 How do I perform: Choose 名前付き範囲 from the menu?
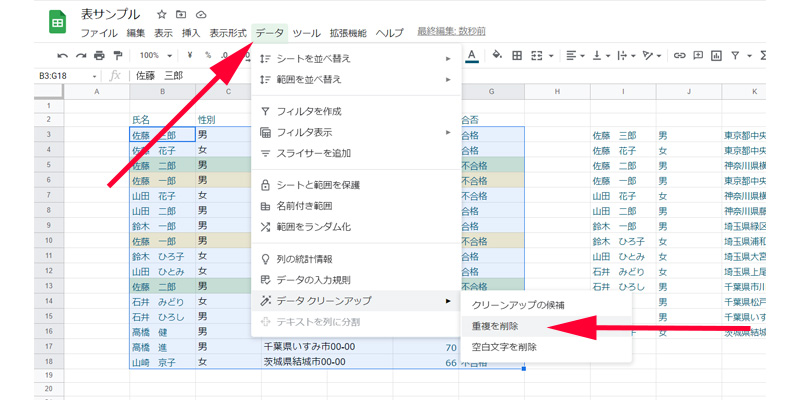[356, 206]
